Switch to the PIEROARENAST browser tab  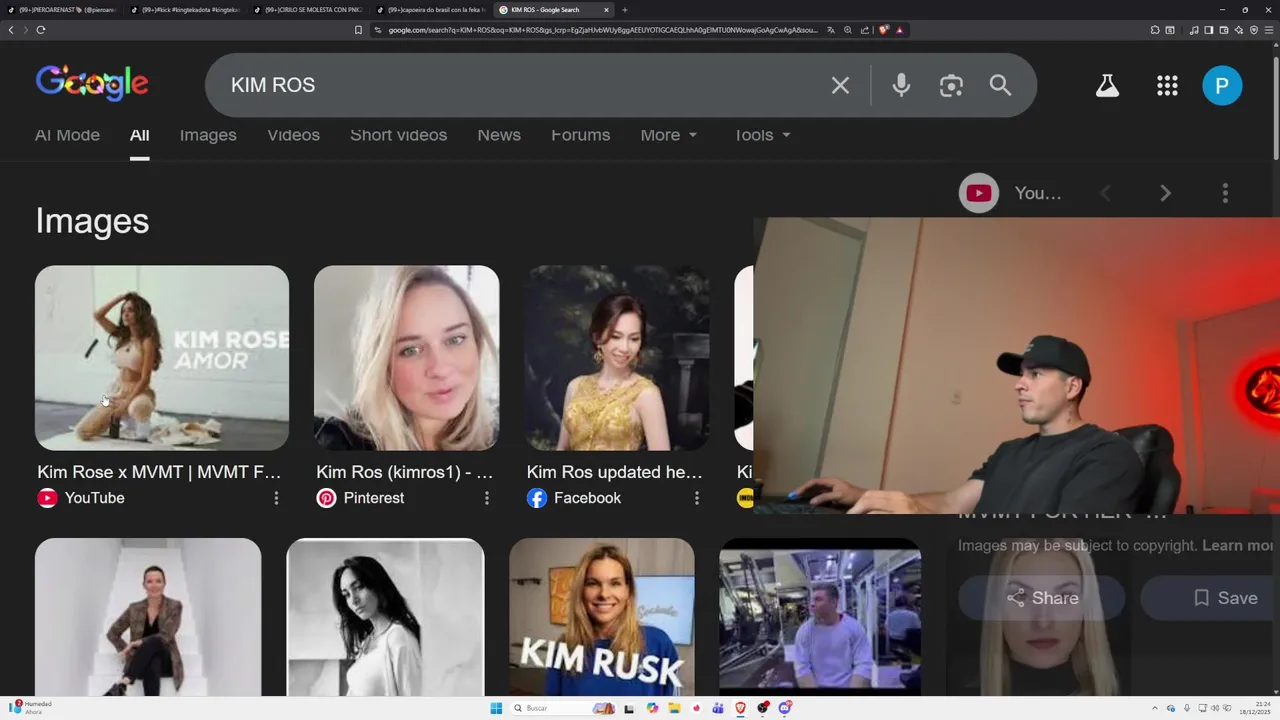coord(62,10)
